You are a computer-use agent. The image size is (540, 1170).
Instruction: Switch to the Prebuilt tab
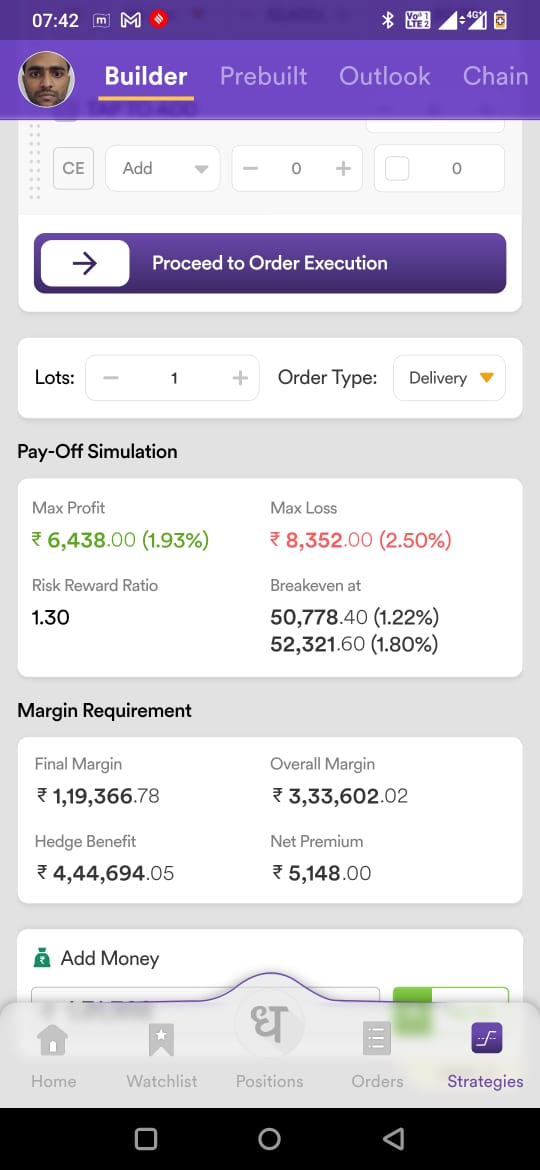point(263,76)
